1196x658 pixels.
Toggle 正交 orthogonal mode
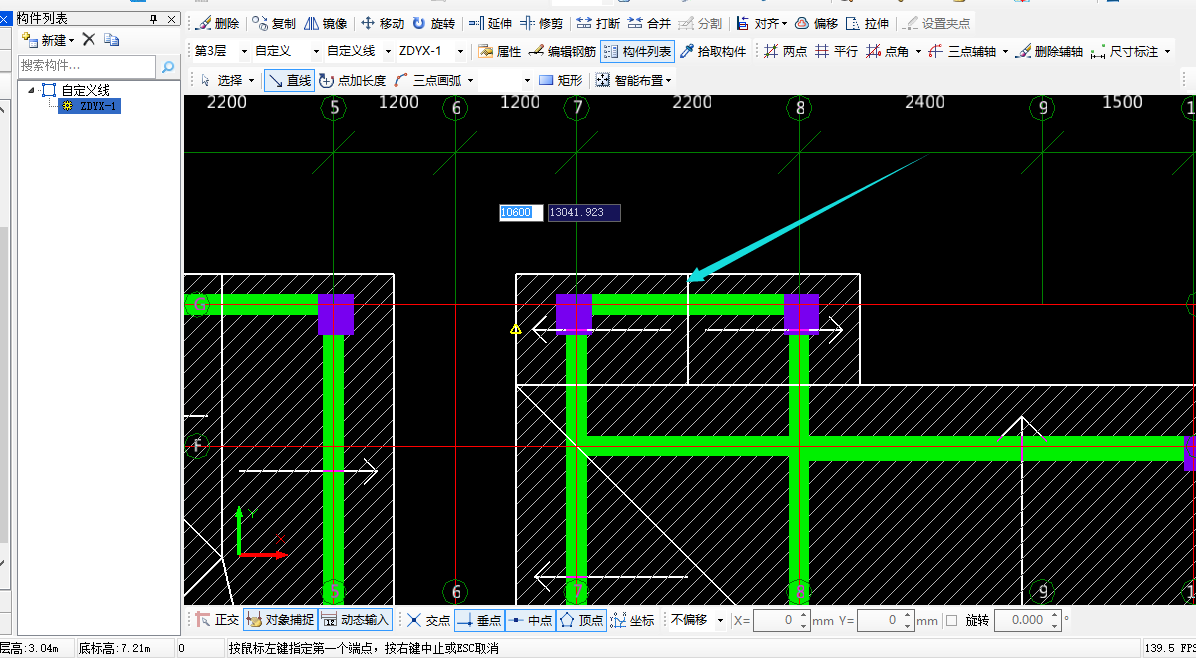tap(217, 620)
